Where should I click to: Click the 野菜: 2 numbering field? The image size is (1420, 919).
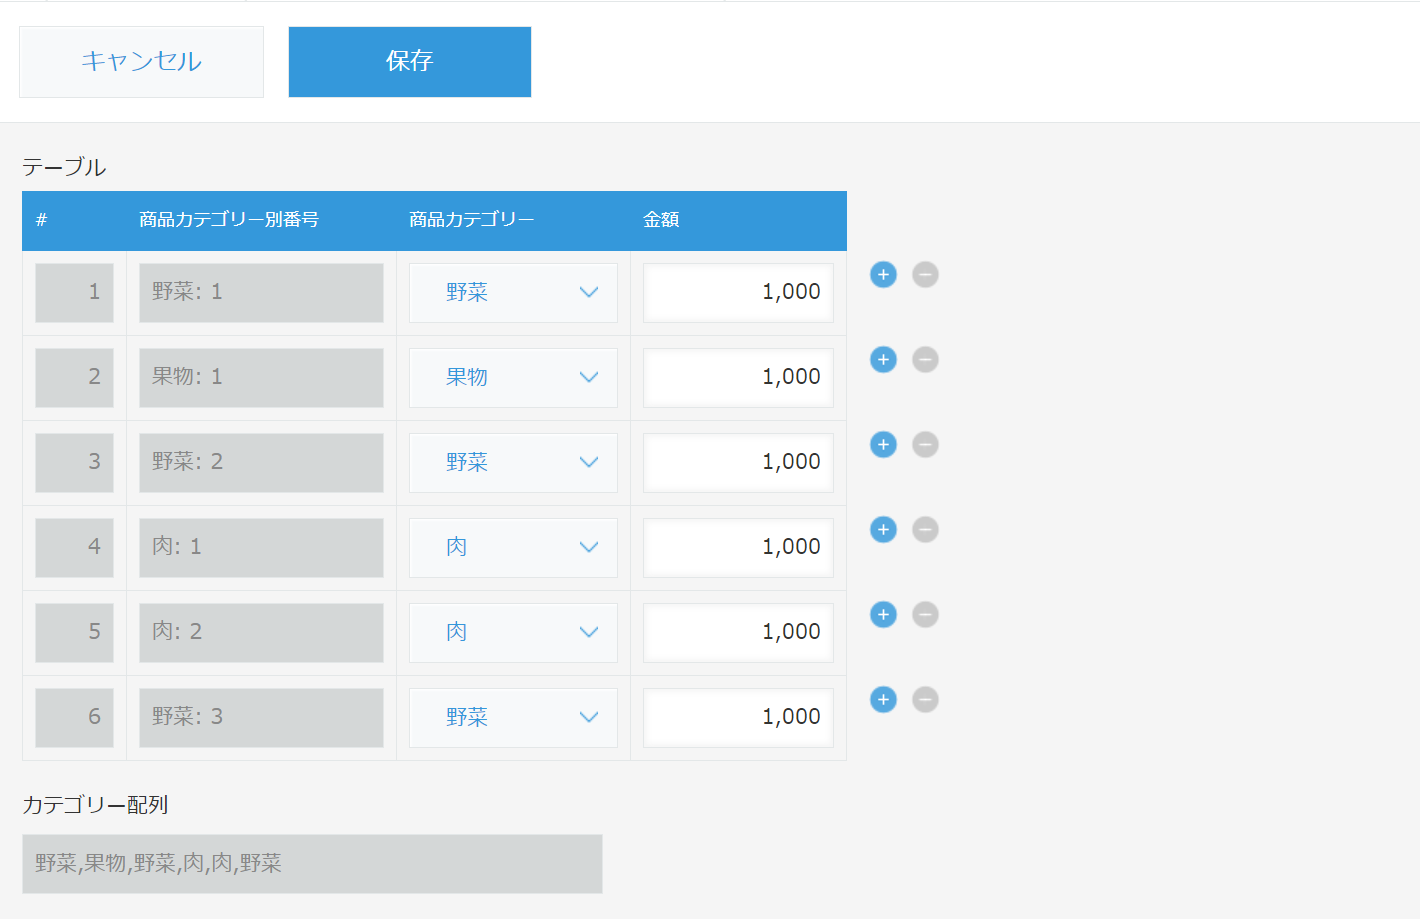coord(261,463)
